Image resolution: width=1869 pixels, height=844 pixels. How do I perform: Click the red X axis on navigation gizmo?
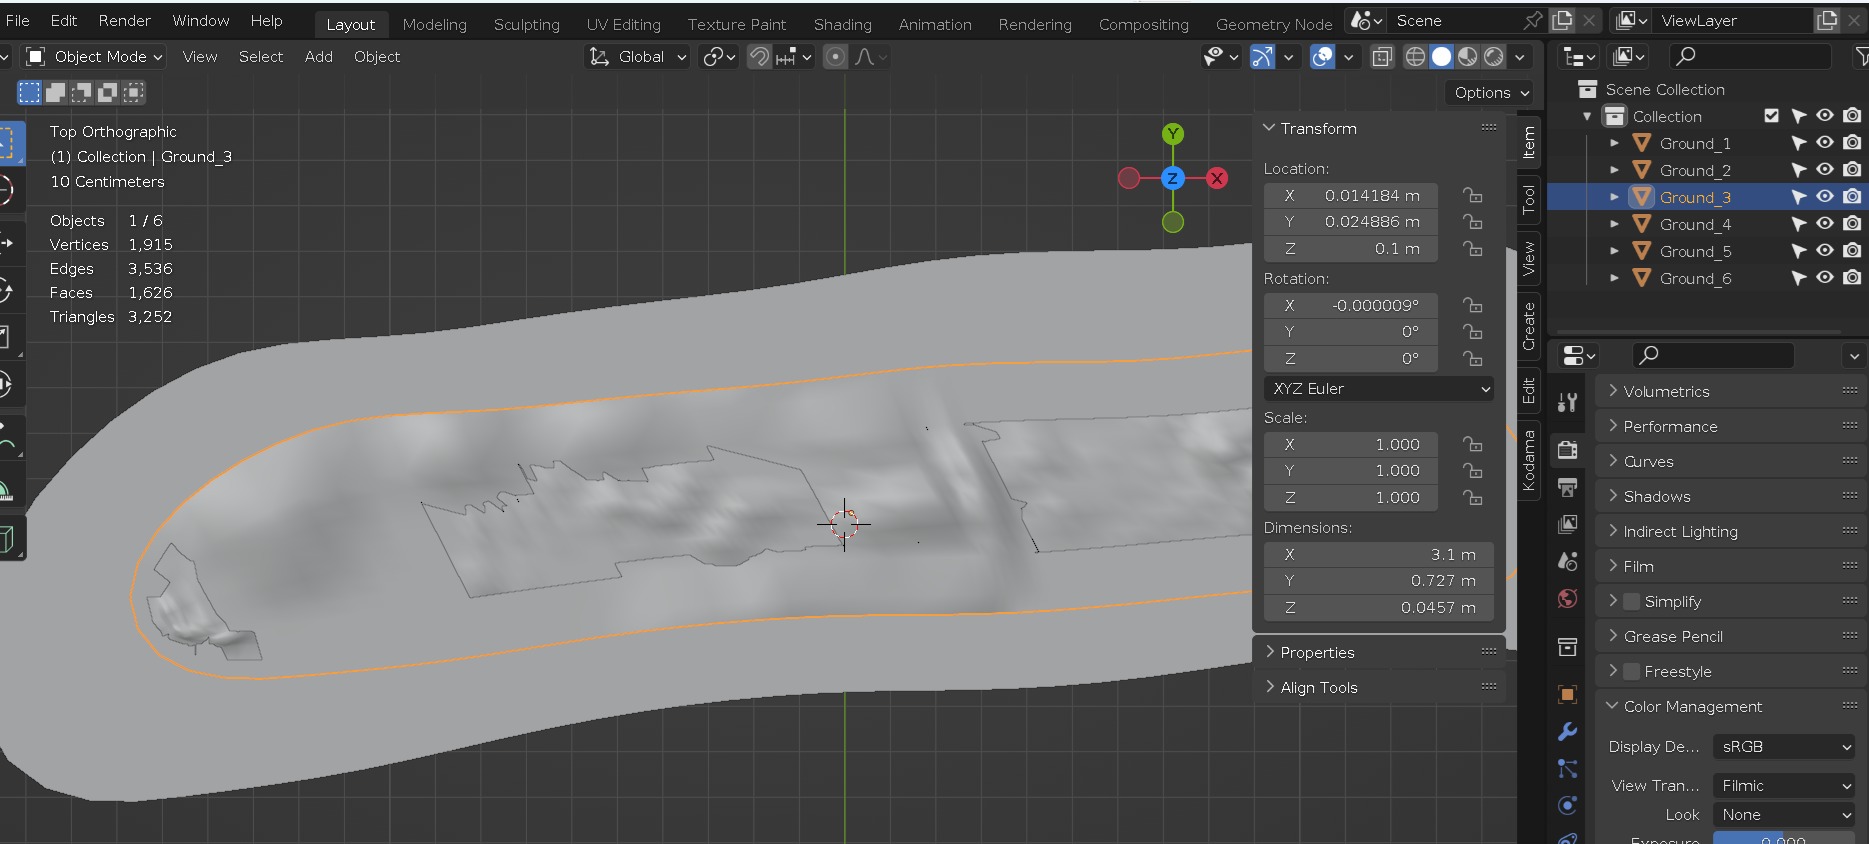tap(1217, 178)
